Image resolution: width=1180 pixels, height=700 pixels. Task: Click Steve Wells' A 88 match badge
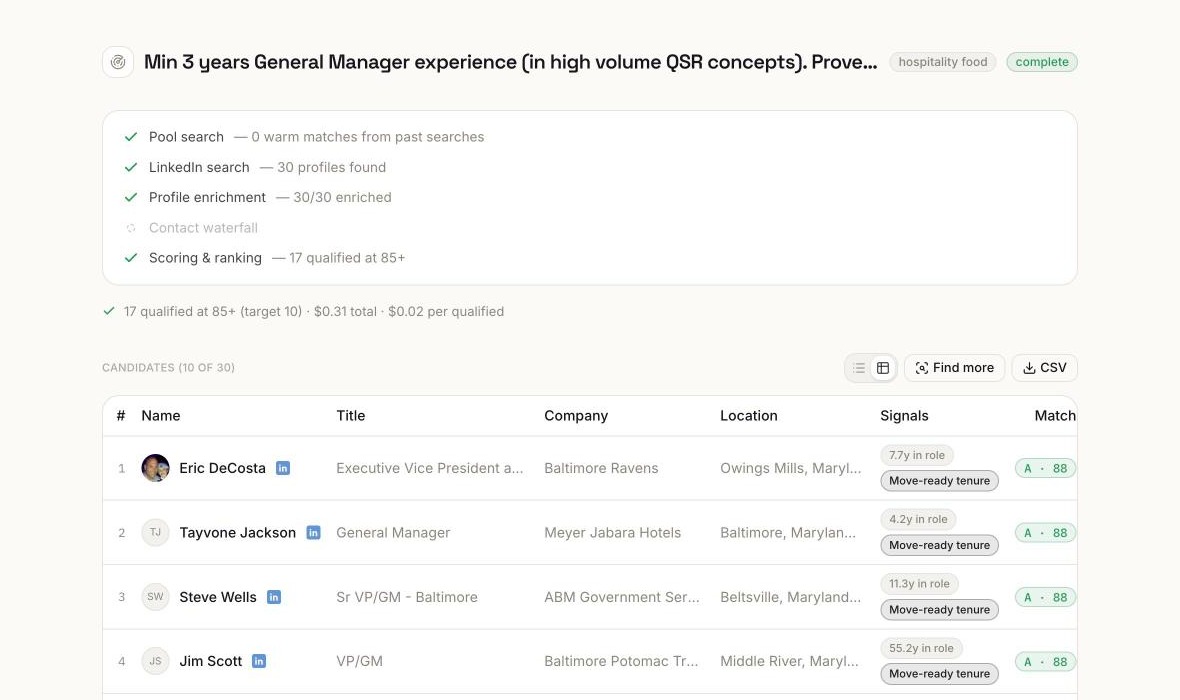click(1045, 598)
